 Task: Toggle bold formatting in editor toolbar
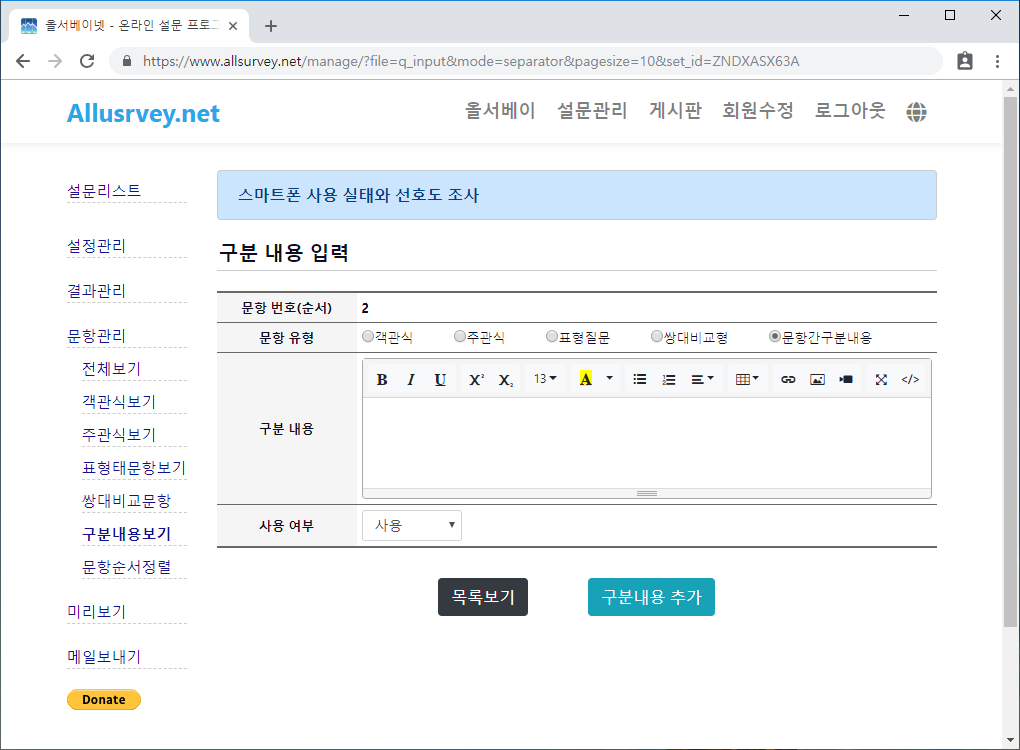tap(382, 380)
